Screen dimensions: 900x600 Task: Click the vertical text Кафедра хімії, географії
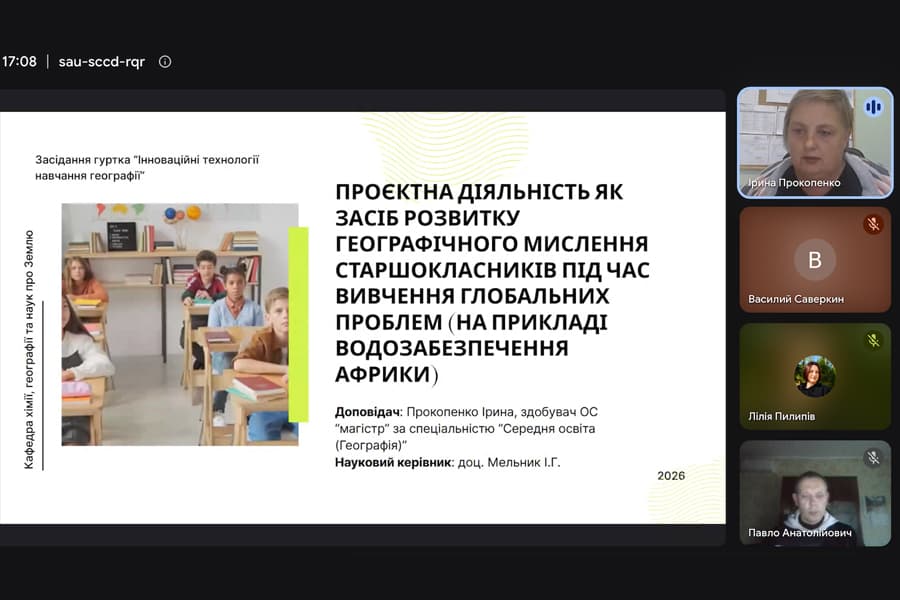click(x=29, y=350)
